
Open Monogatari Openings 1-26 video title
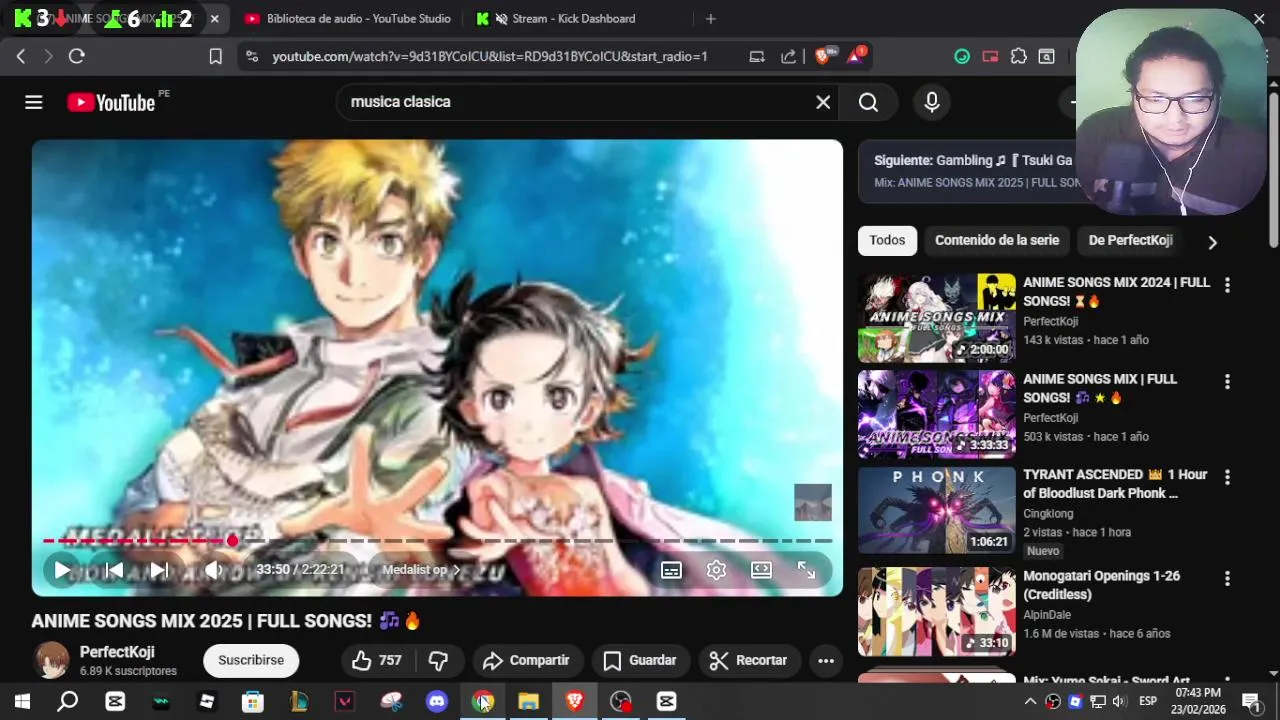point(1101,585)
